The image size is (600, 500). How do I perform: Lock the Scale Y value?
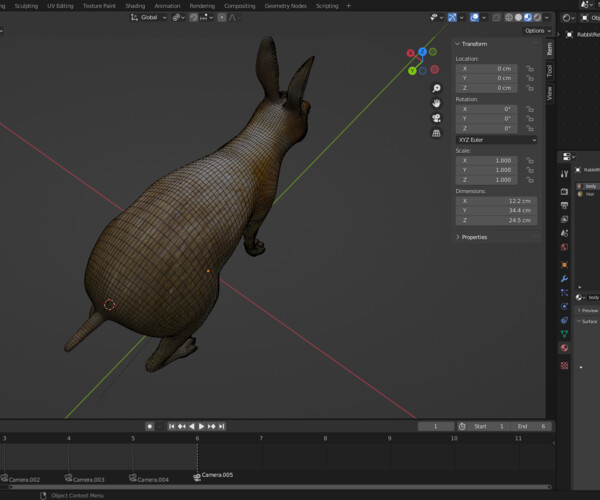click(x=530, y=170)
